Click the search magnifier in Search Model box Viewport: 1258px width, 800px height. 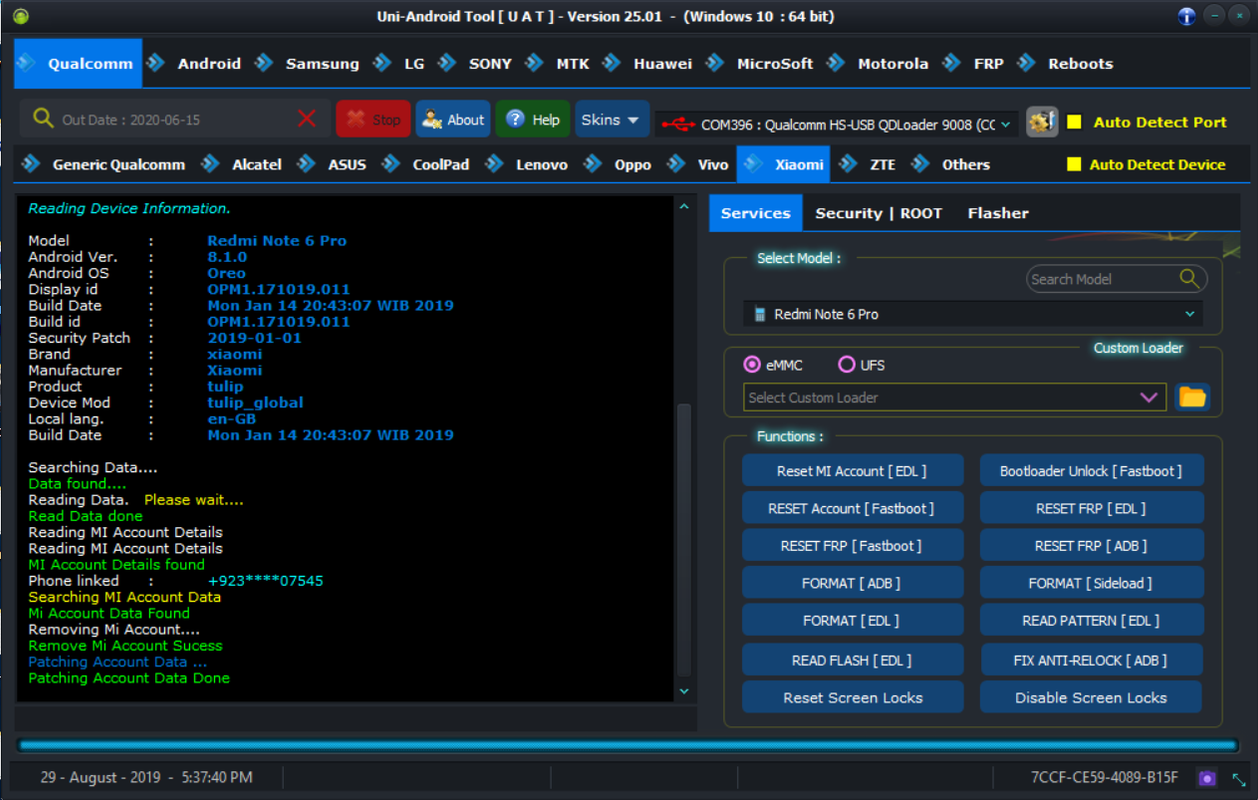click(x=1189, y=278)
